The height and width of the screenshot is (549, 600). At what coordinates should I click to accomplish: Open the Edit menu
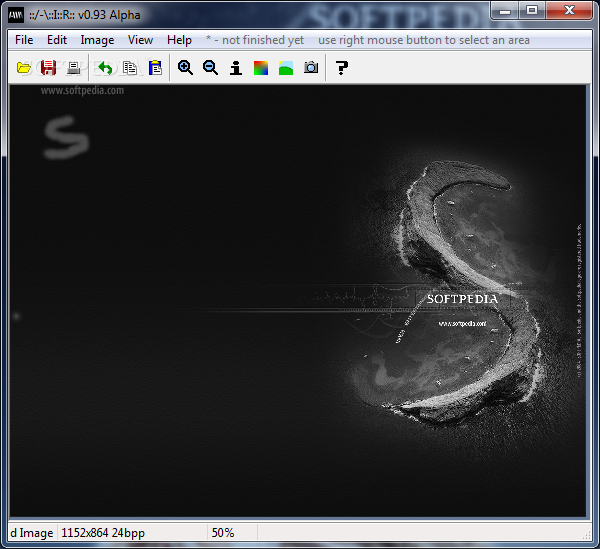[x=57, y=40]
